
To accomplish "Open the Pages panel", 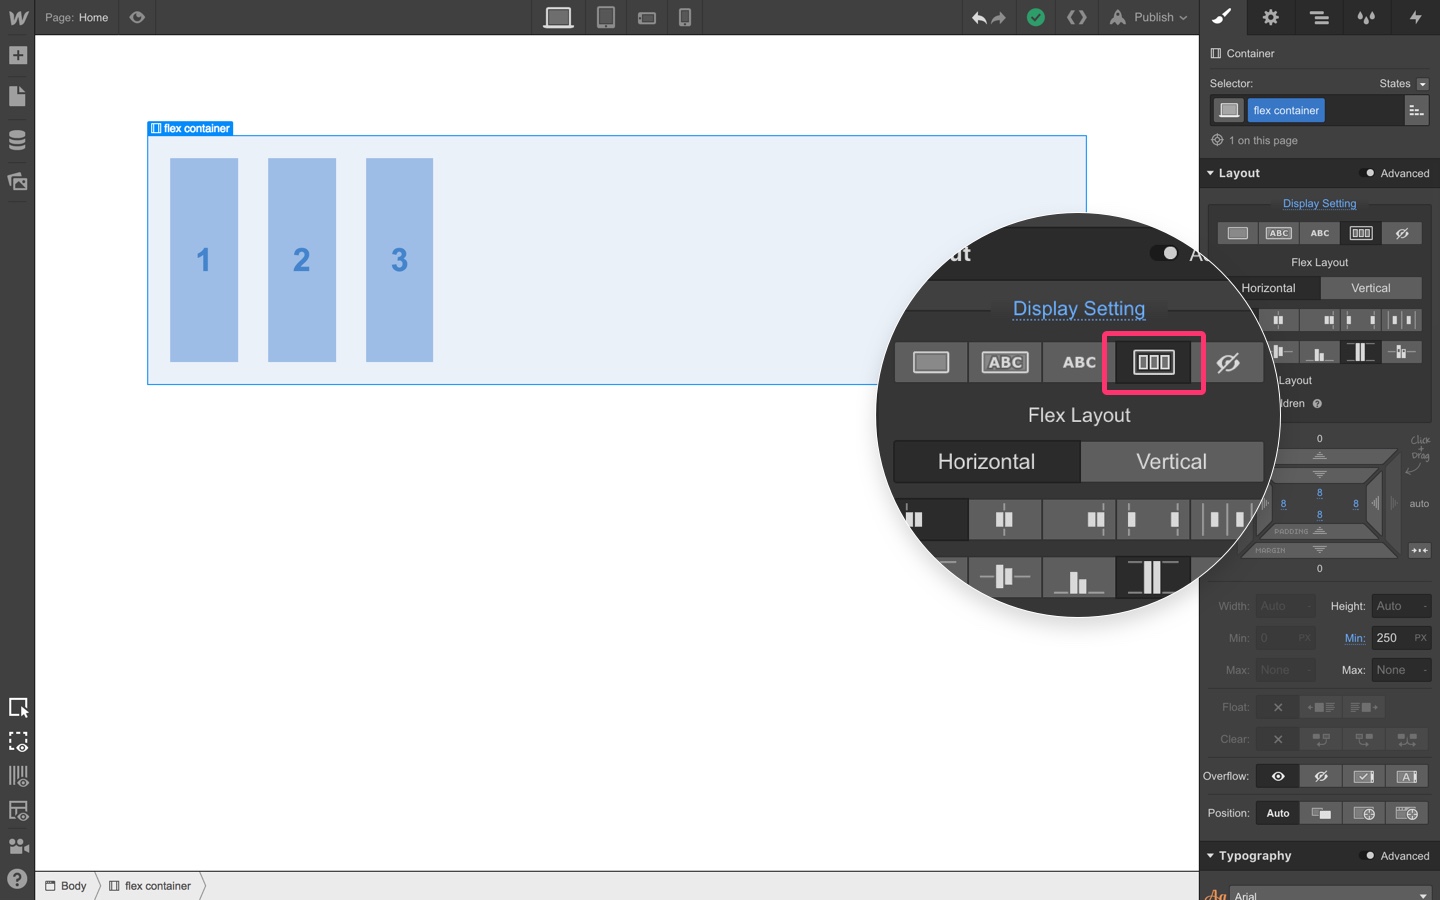I will click(x=18, y=97).
